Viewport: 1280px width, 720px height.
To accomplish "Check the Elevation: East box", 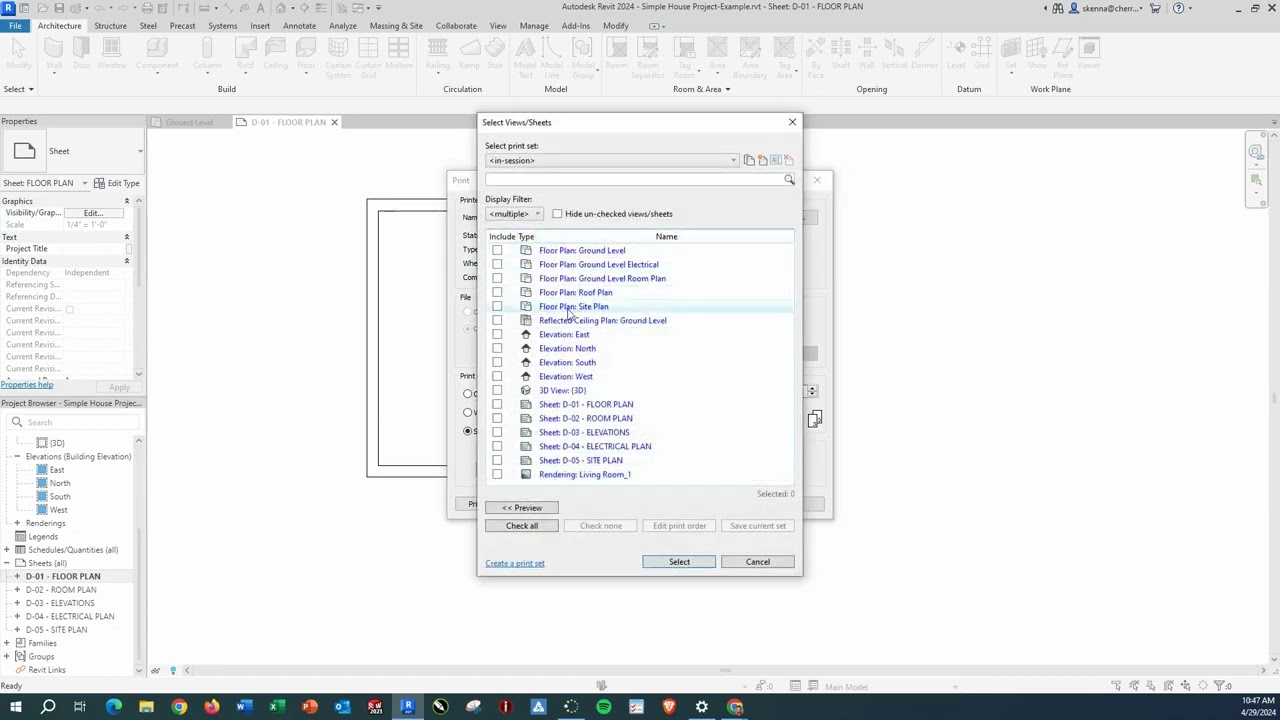I will (497, 335).
